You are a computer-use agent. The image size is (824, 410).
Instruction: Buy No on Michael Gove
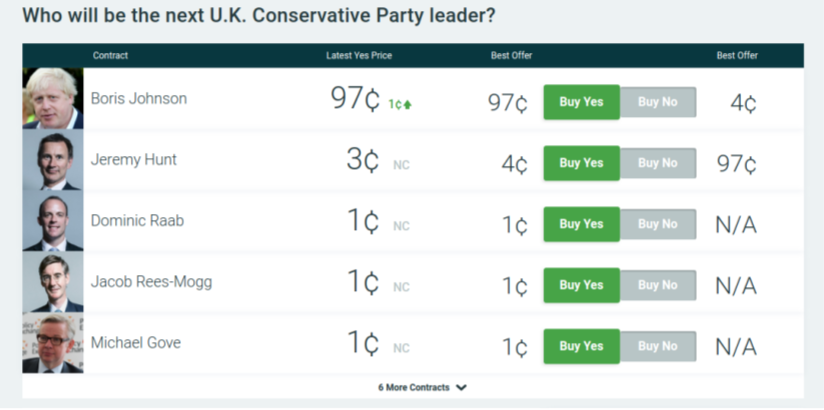pos(657,346)
